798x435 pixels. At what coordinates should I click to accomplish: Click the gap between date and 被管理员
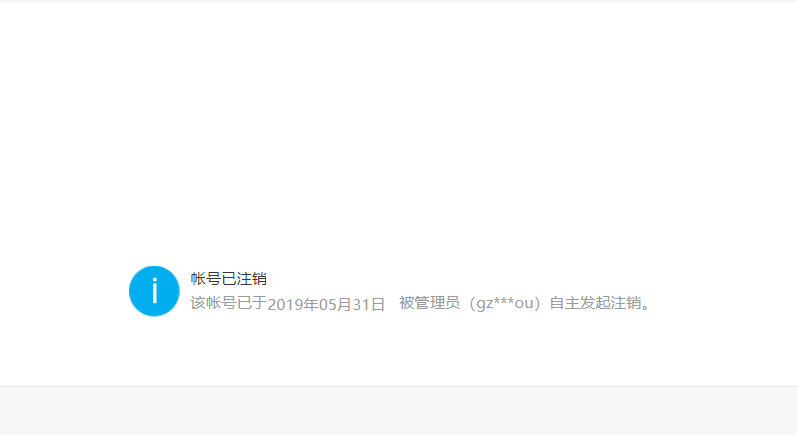click(x=392, y=304)
